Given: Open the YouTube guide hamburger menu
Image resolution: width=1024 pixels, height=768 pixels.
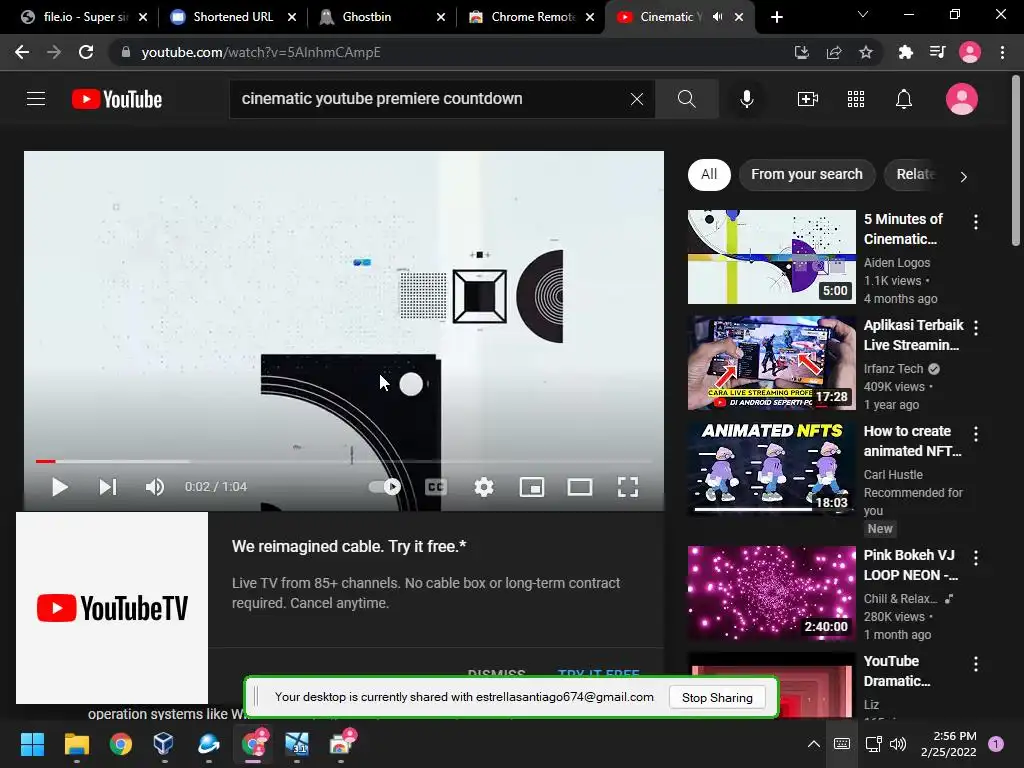Looking at the screenshot, I should [36, 99].
